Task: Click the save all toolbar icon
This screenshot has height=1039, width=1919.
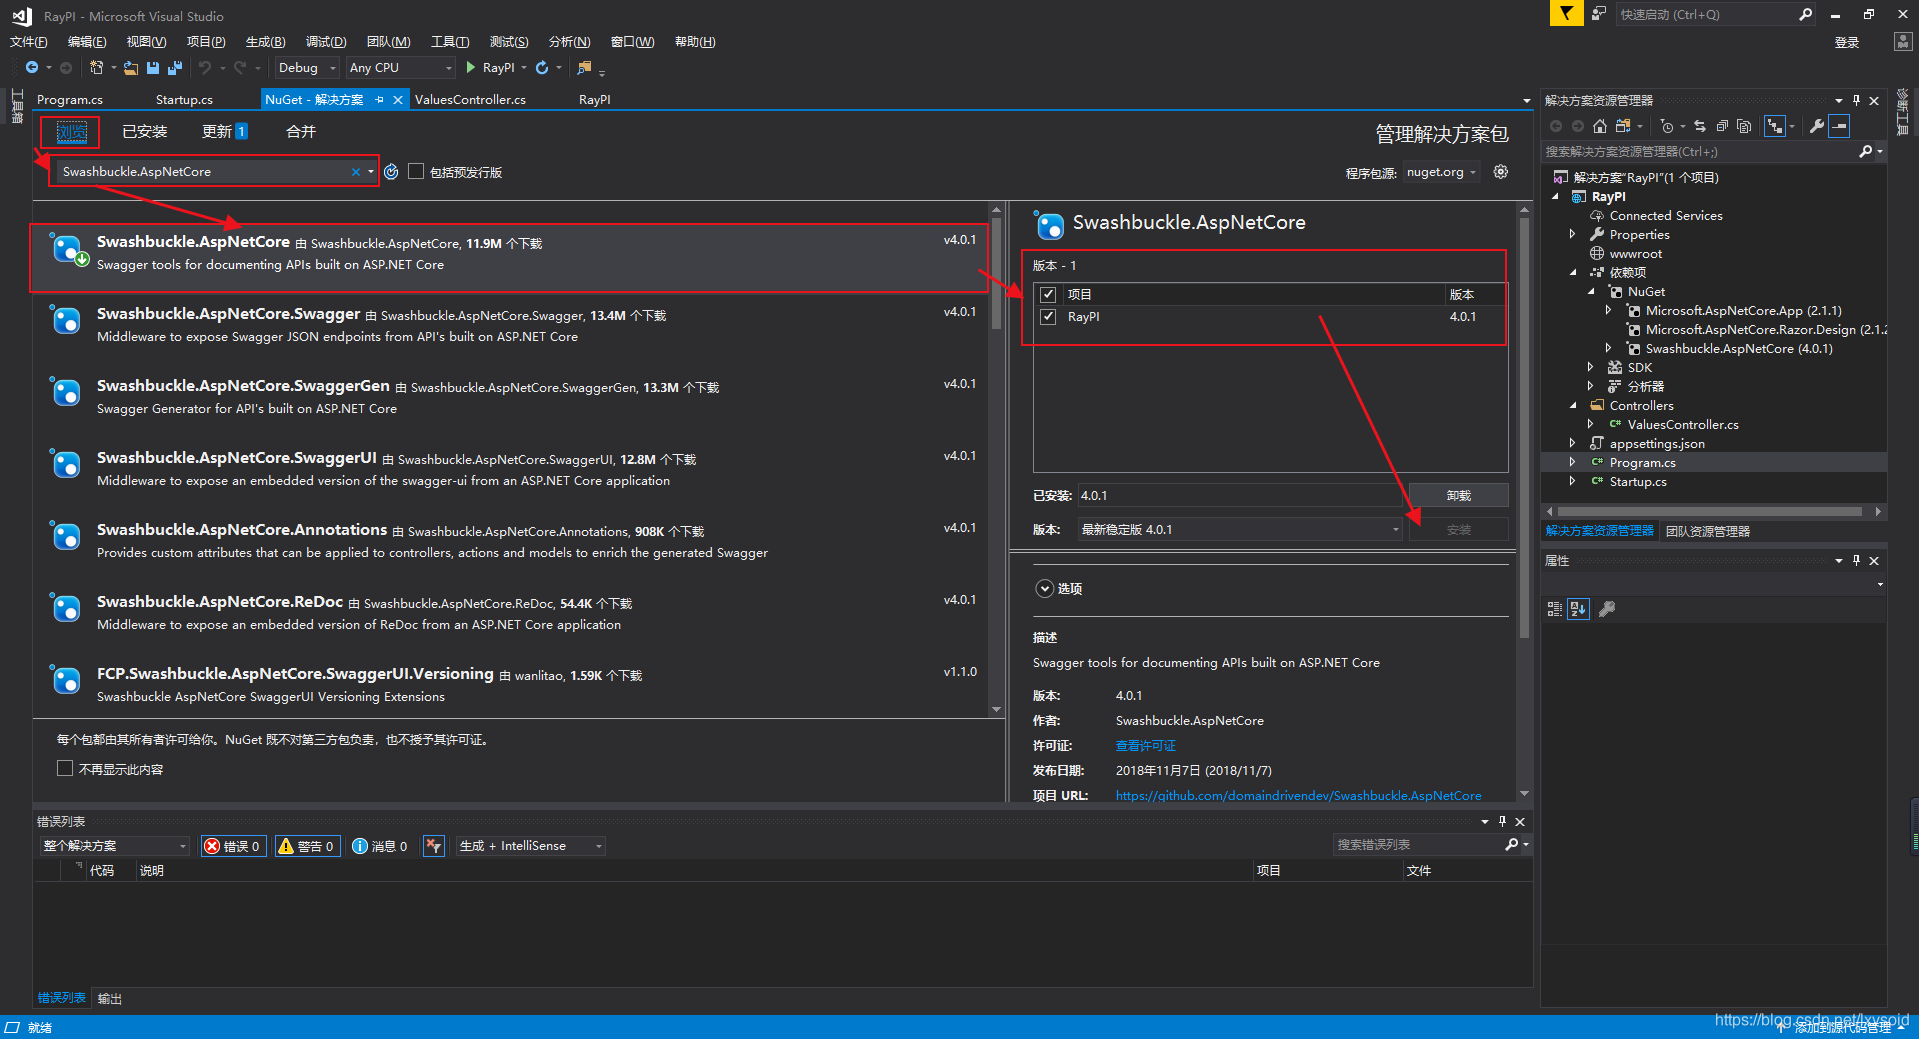Action: click(175, 68)
